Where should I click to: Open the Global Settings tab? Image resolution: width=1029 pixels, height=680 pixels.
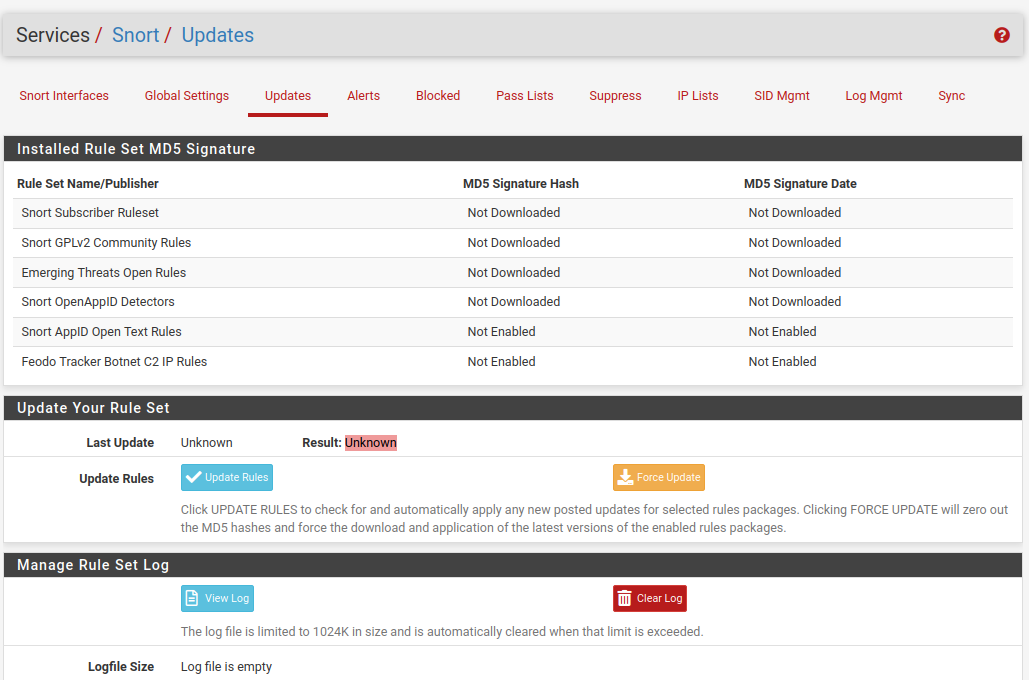[x=187, y=95]
